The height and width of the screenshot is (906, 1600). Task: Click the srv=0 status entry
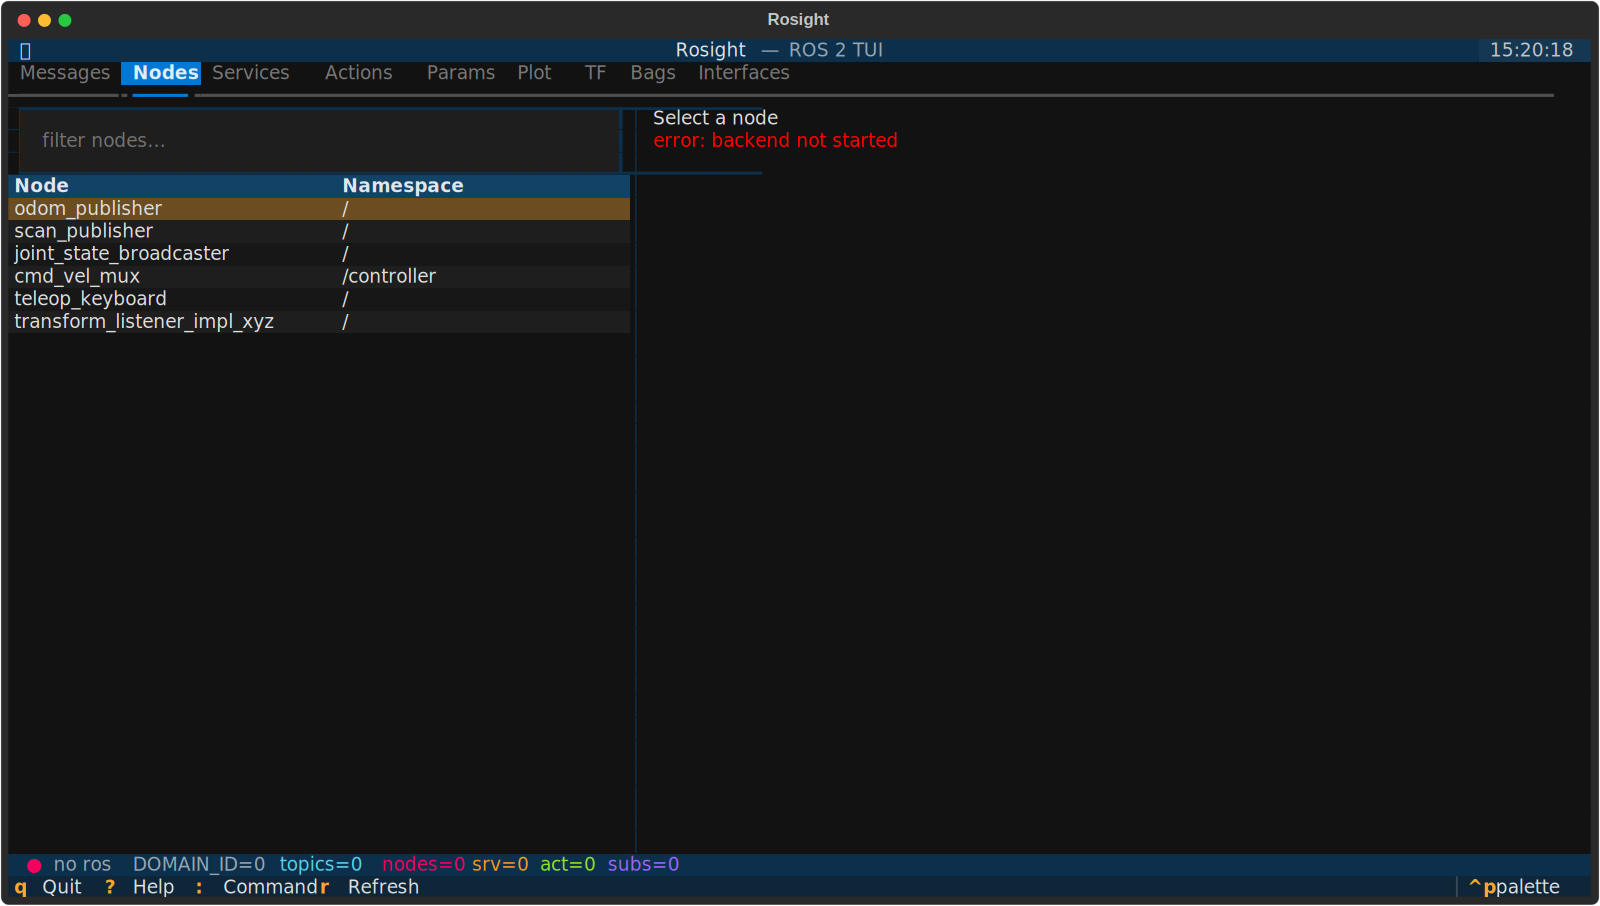tap(500, 864)
